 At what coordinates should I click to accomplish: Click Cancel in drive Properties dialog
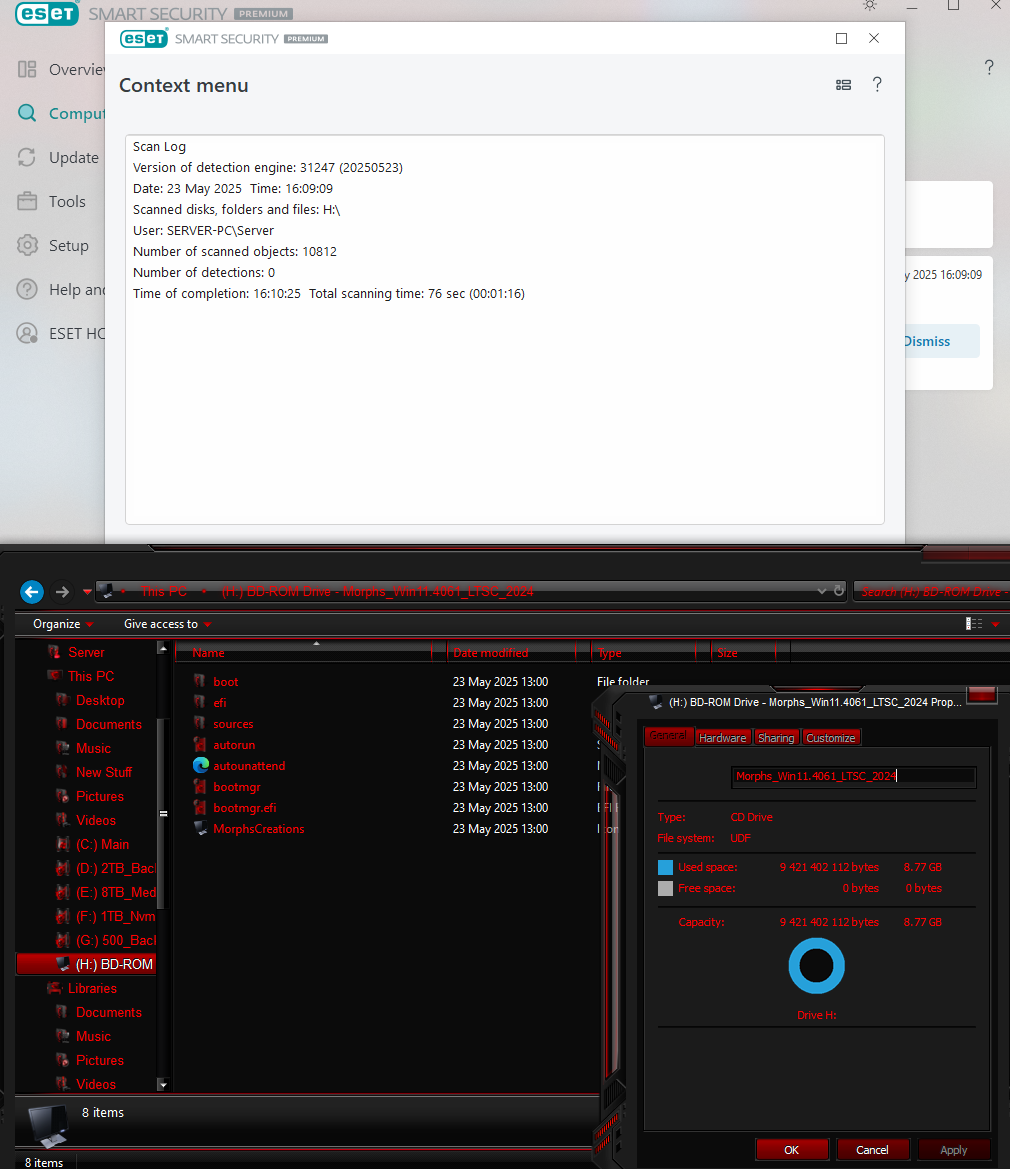coord(872,1150)
